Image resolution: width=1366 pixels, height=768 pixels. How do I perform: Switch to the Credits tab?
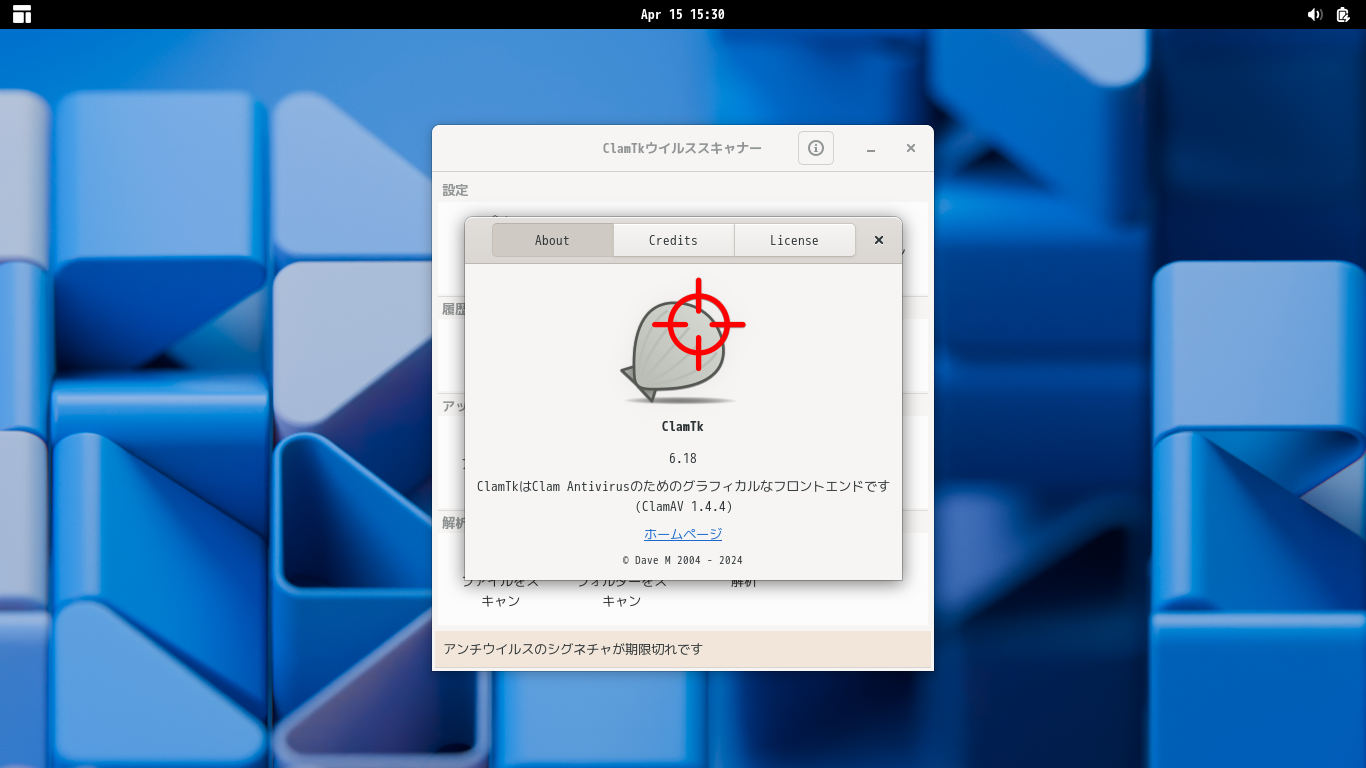tap(673, 240)
